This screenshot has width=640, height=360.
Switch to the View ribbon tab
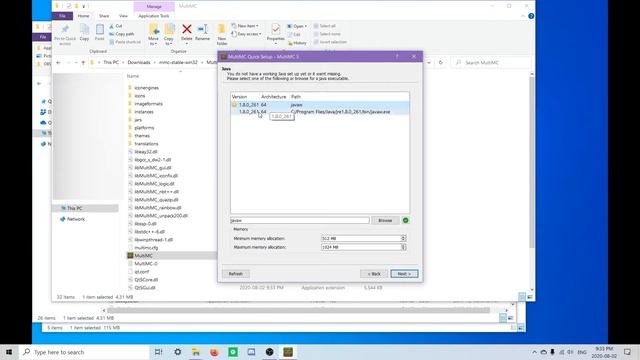tap(123, 16)
